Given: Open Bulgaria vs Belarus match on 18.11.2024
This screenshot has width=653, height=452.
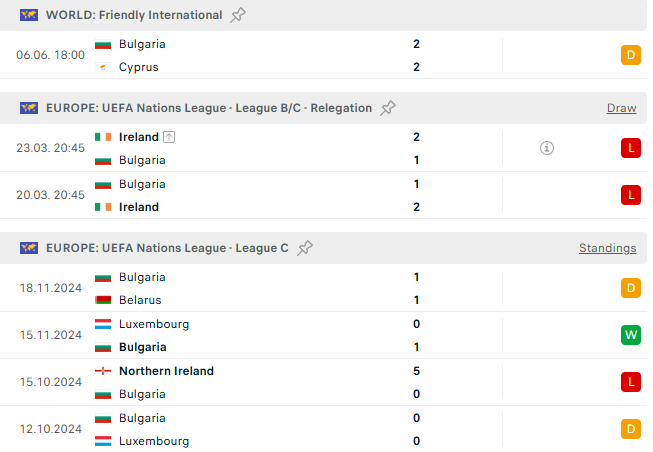Looking at the screenshot, I should coord(324,288).
